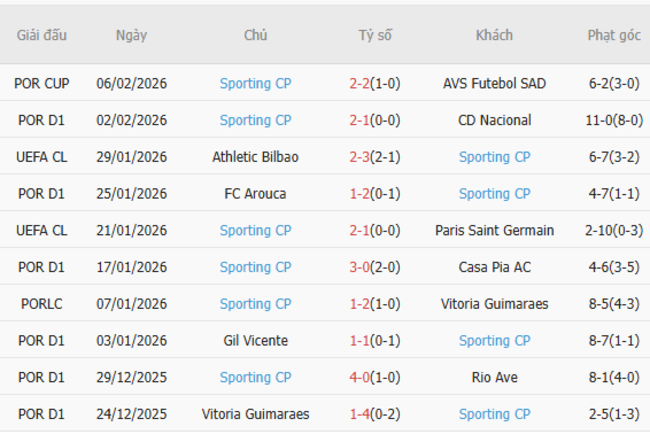650x442 pixels.
Task: Click the "Ngày" column header
Action: point(131,35)
